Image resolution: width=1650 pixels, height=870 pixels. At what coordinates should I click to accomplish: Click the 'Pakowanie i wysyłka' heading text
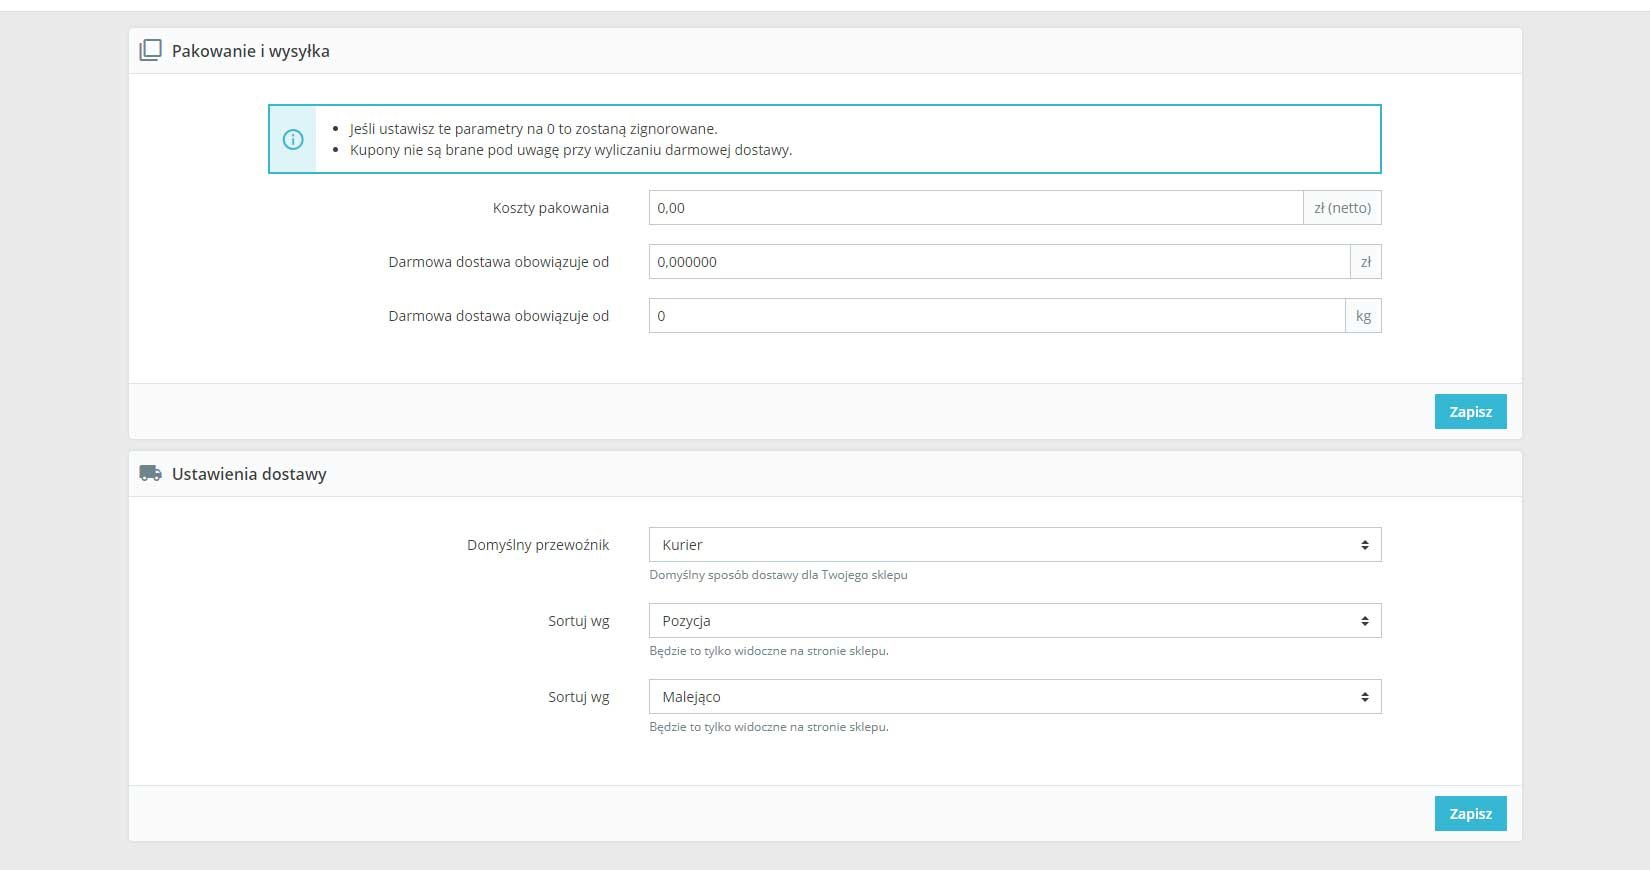[251, 51]
